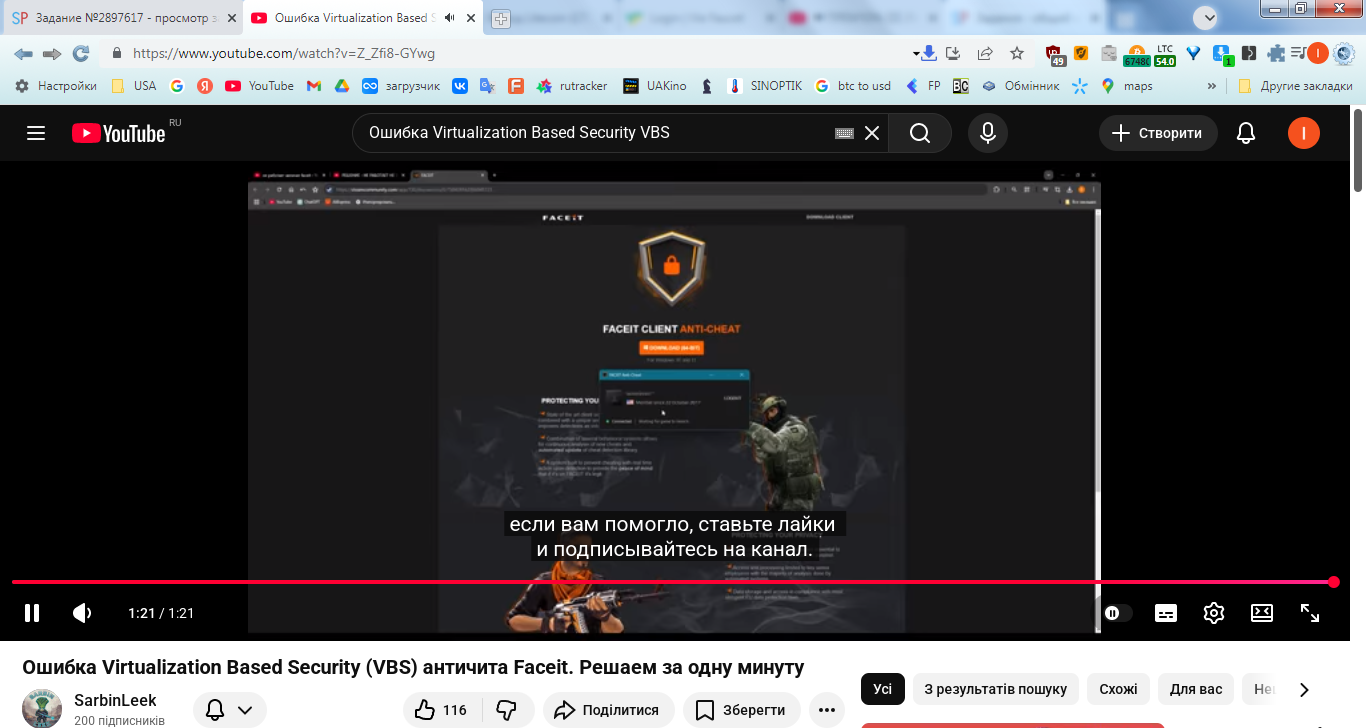Switch to theater mode
1366x728 pixels.
[1262, 613]
